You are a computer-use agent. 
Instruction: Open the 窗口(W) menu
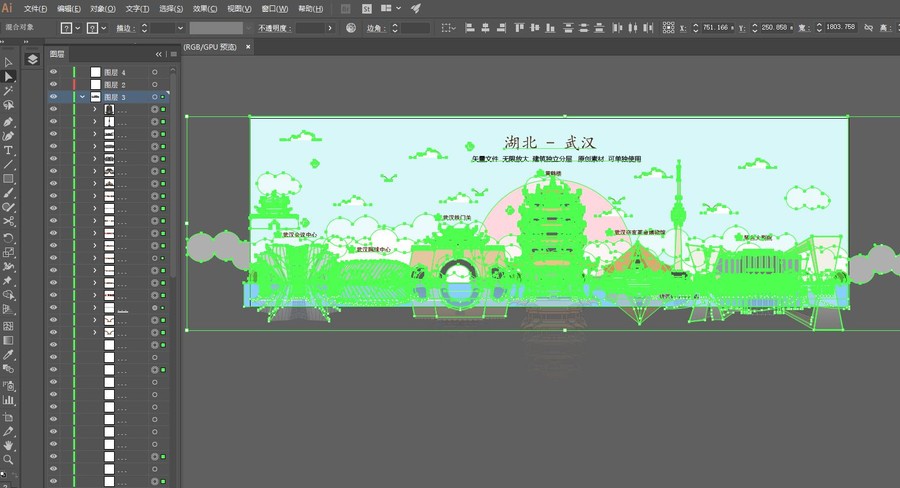pos(275,9)
